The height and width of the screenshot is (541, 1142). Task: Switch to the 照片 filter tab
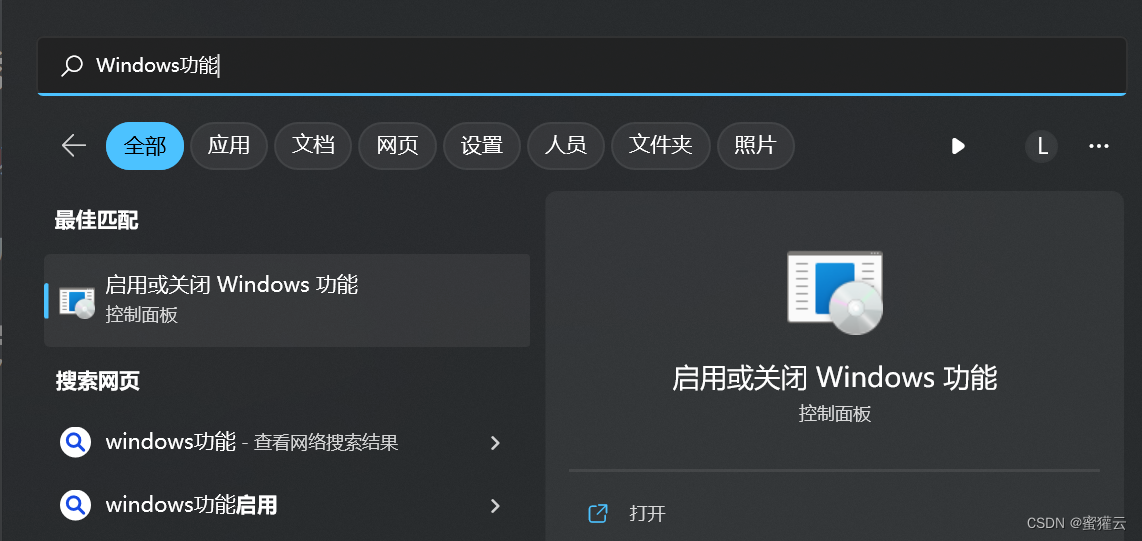pos(755,146)
